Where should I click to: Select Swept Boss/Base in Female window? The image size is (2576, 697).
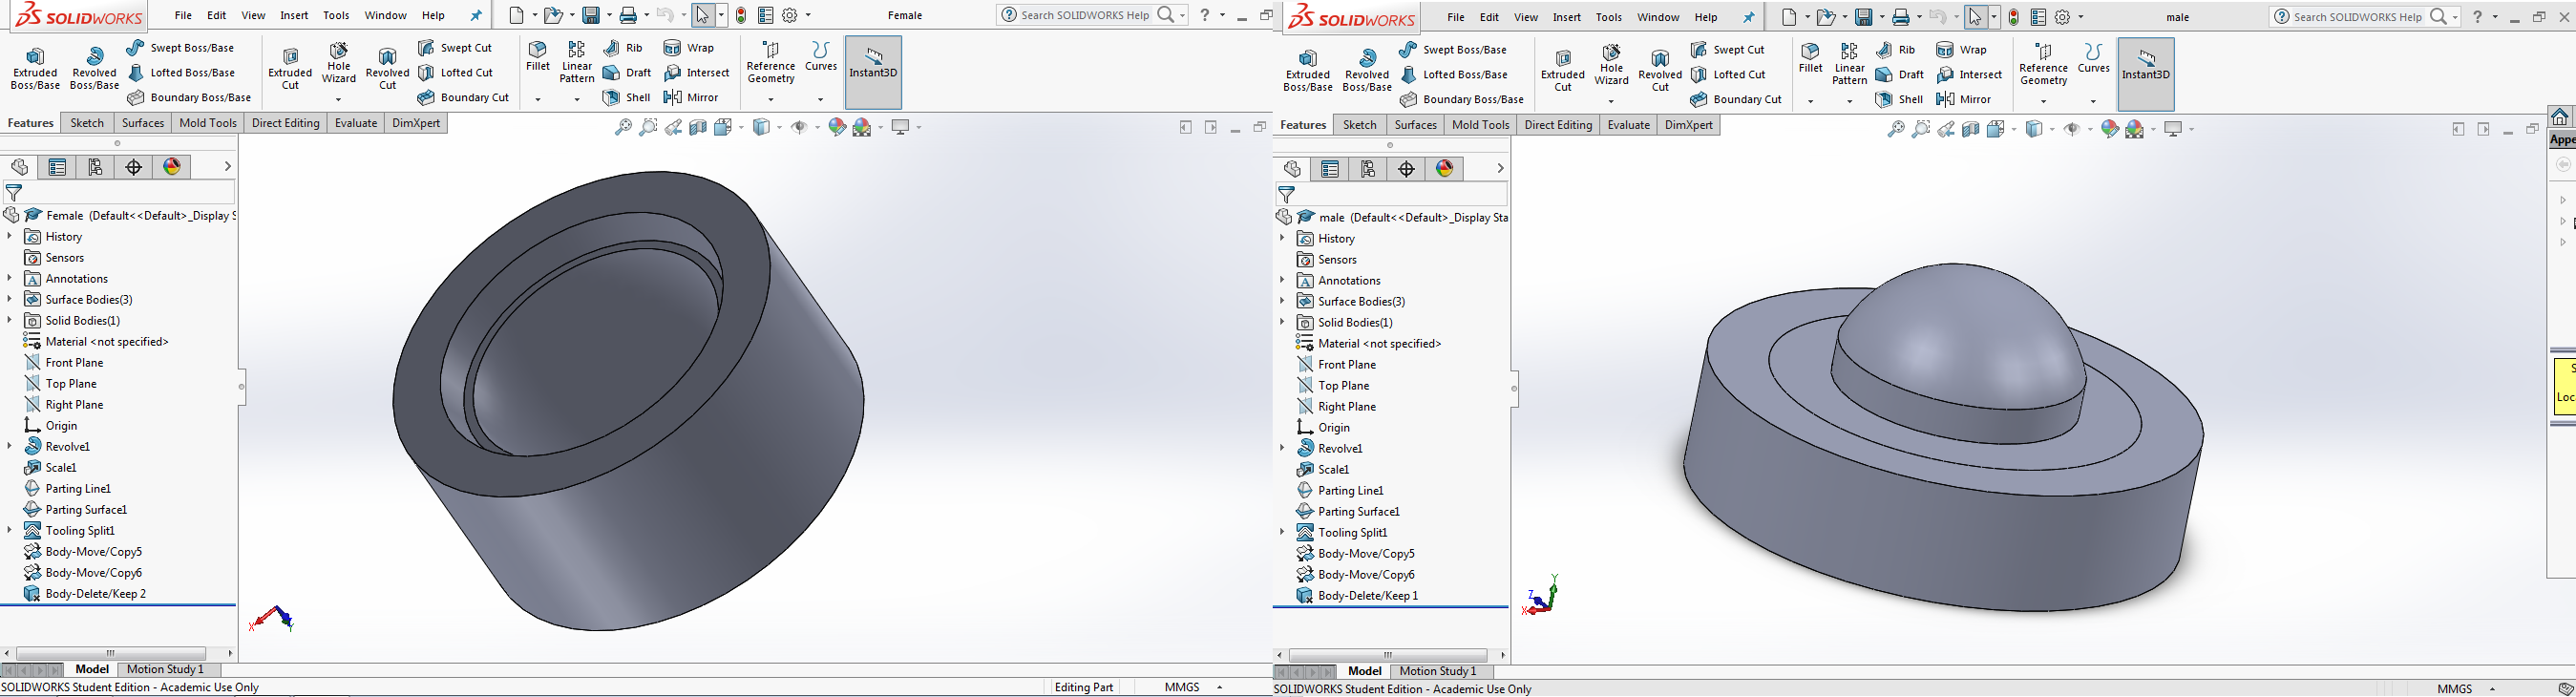pyautogui.click(x=181, y=48)
